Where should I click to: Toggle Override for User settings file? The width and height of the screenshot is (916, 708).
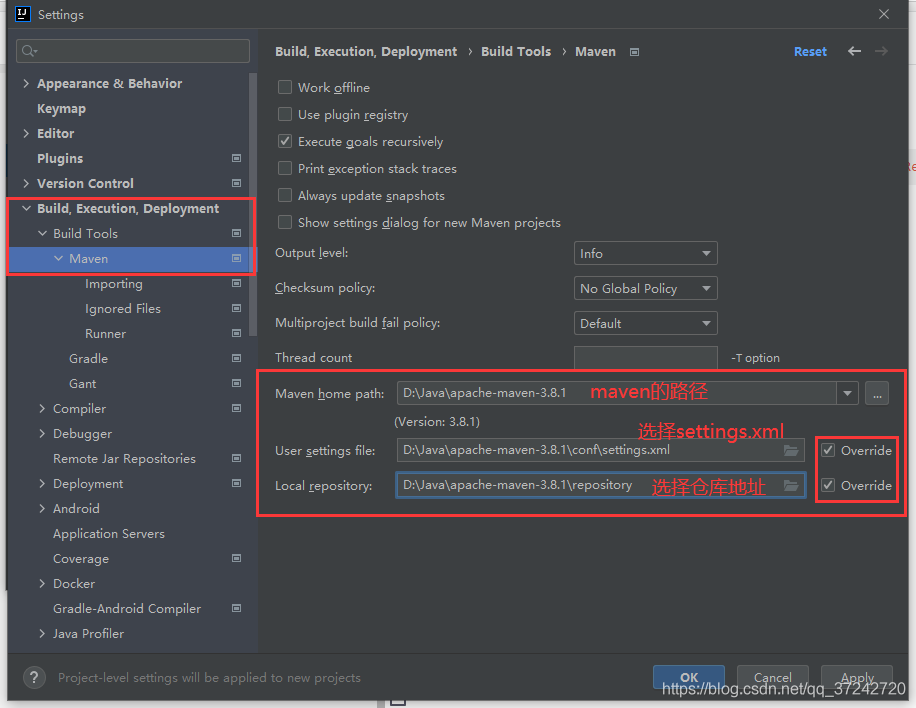tap(828, 450)
